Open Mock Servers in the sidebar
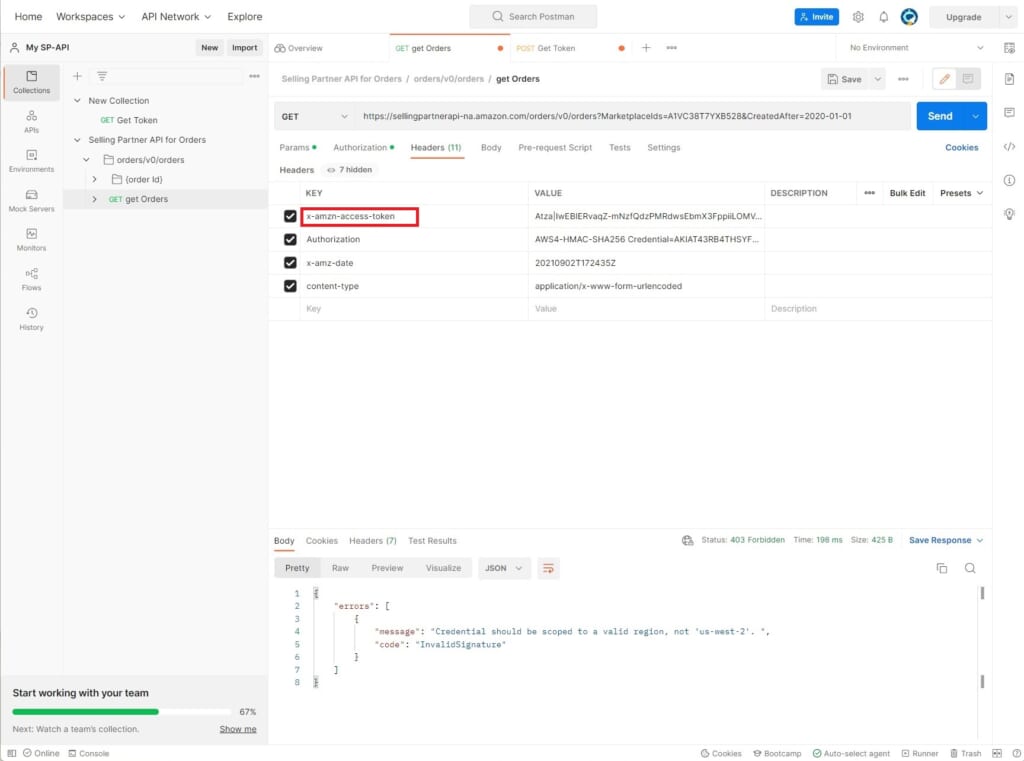Image resolution: width=1024 pixels, height=761 pixels. tap(31, 201)
